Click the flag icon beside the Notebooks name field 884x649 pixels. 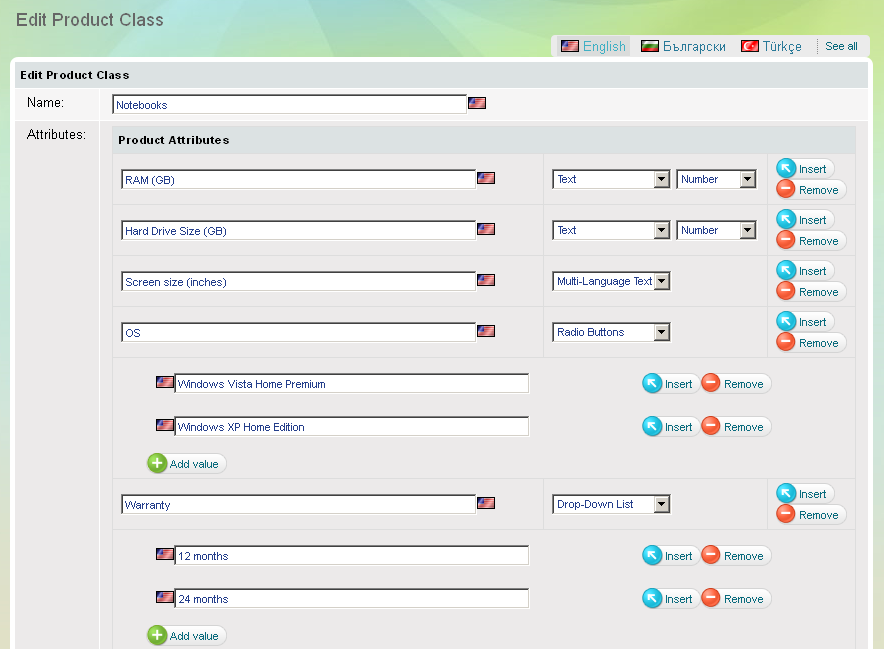(x=477, y=103)
